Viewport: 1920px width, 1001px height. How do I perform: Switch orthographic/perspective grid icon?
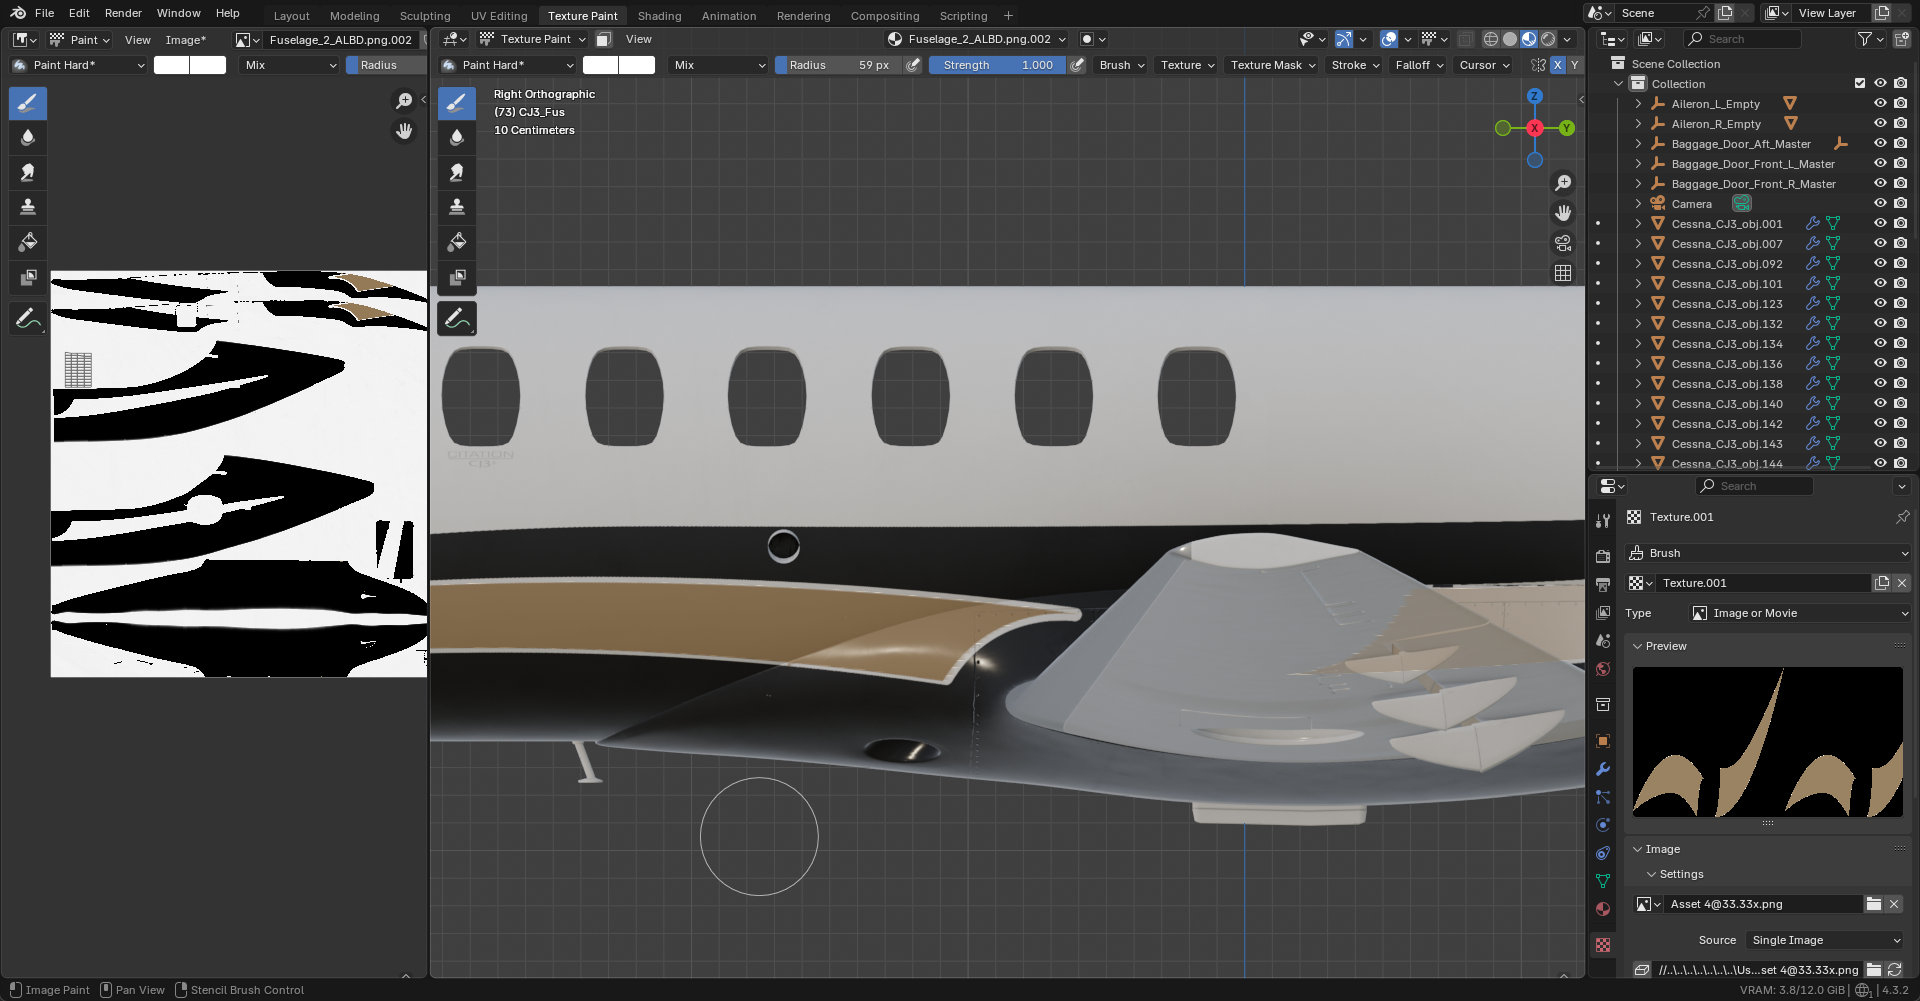[1563, 273]
